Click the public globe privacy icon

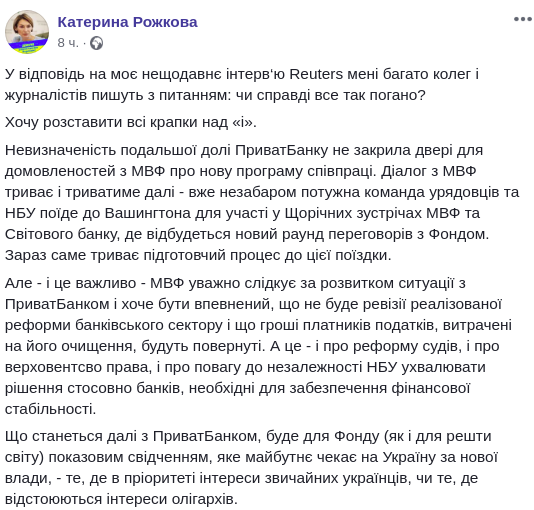(96, 43)
